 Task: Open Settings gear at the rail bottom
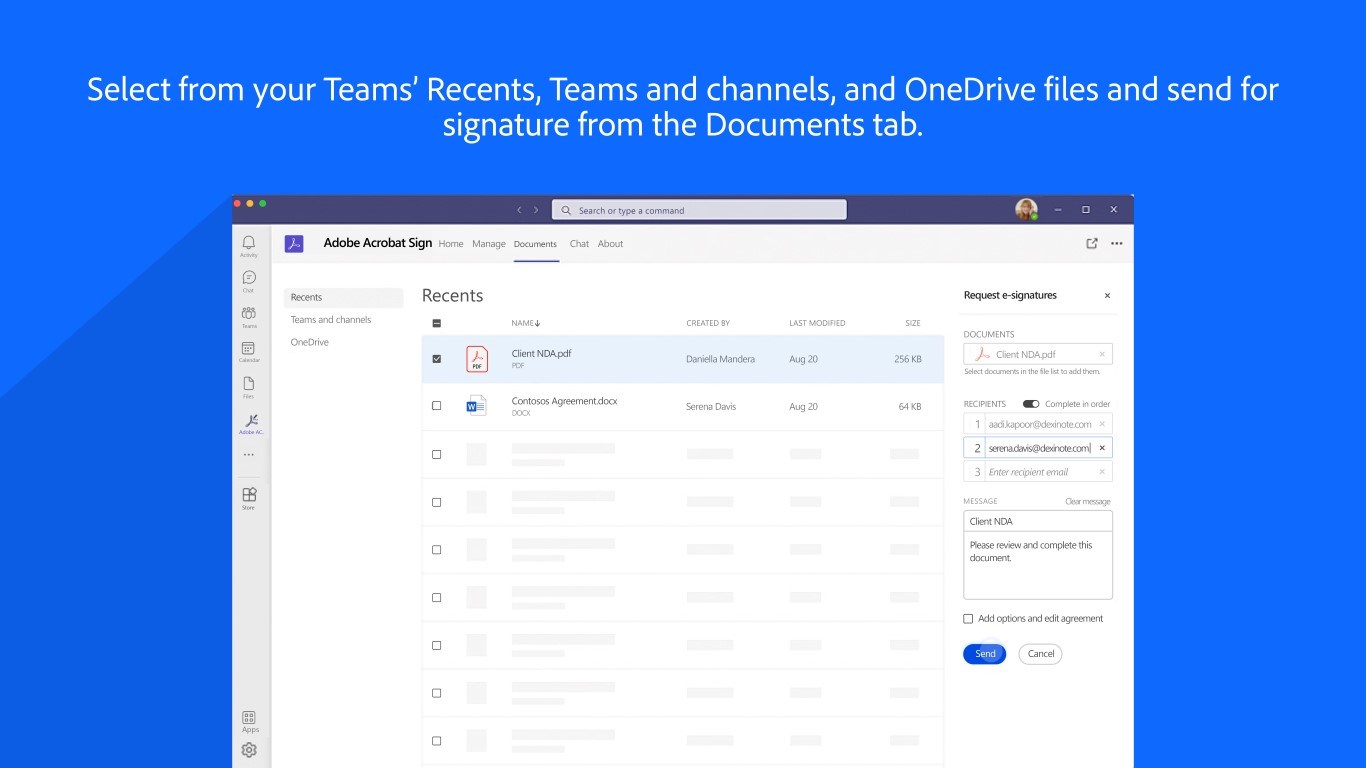click(x=249, y=750)
